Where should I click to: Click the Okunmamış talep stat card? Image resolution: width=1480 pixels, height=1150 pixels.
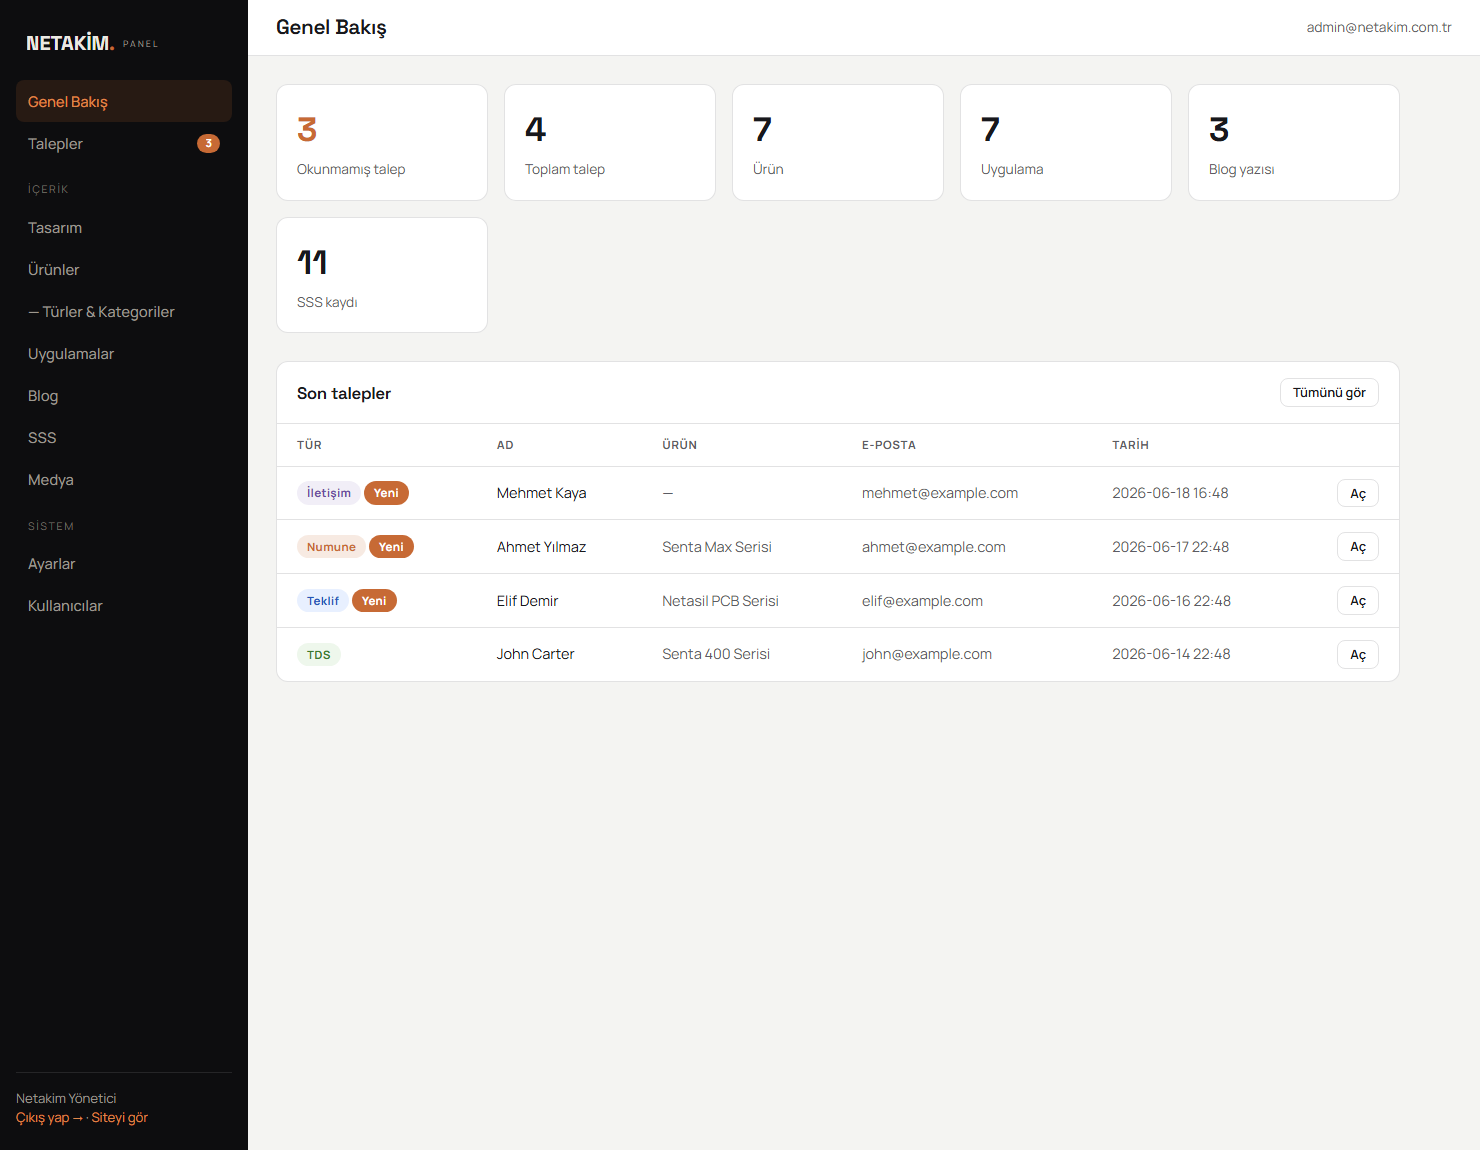tap(382, 142)
